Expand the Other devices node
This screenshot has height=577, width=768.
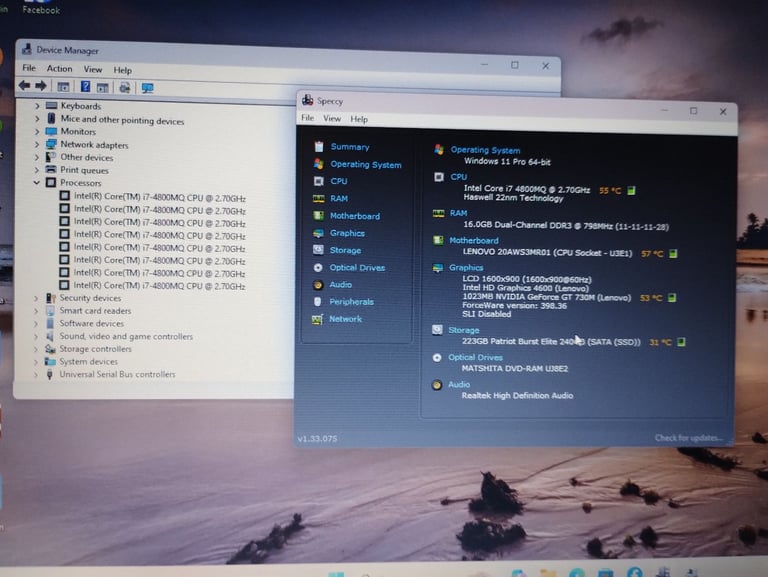37,157
